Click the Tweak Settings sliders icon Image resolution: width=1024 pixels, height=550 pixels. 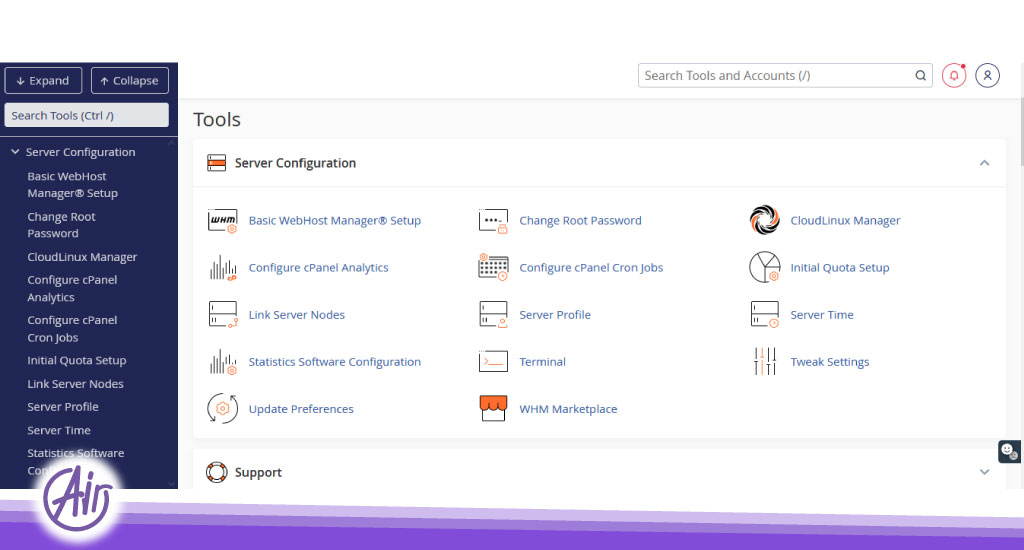(x=765, y=361)
